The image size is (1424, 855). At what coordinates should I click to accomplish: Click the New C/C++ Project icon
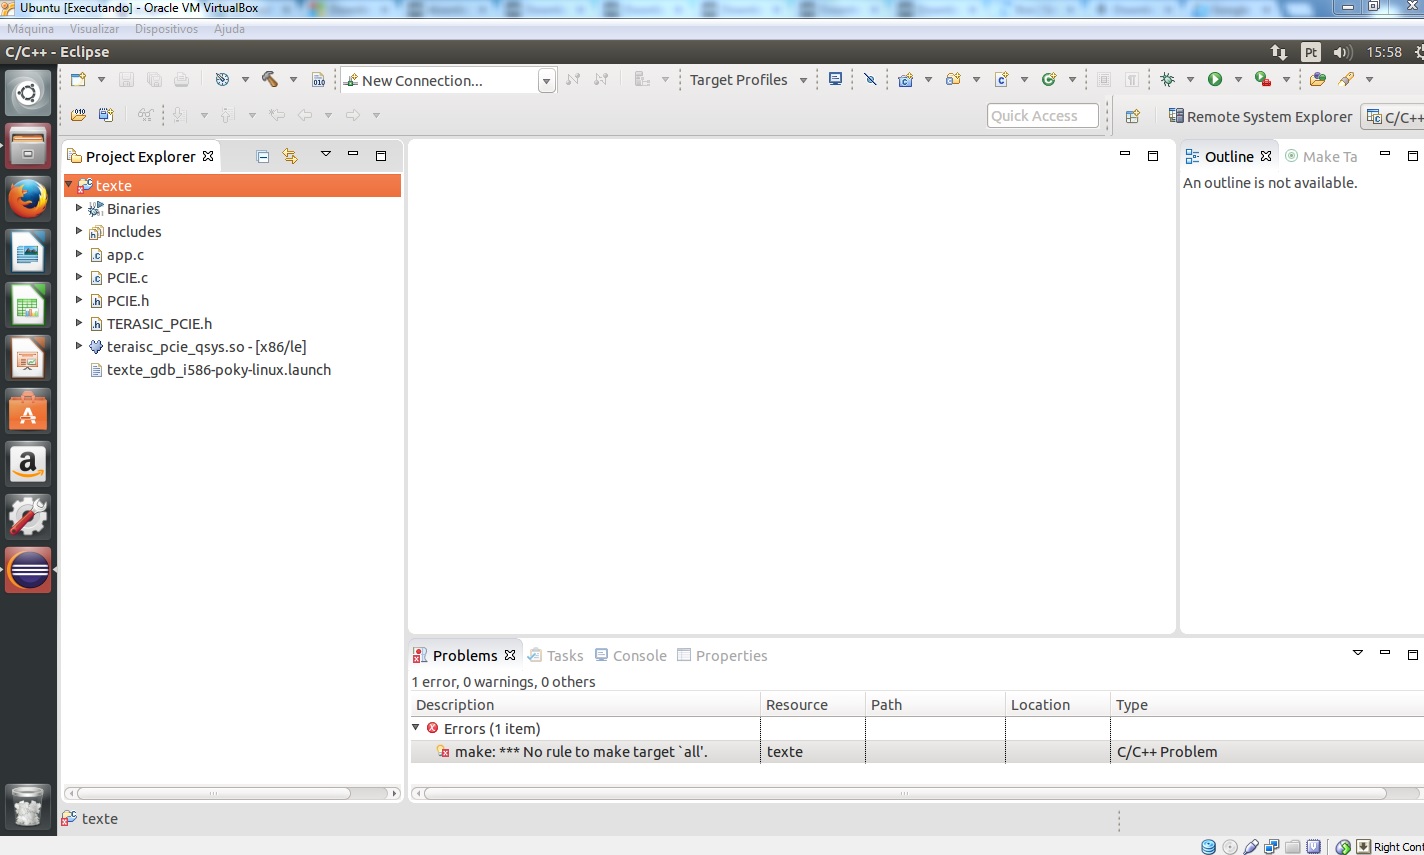(905, 80)
